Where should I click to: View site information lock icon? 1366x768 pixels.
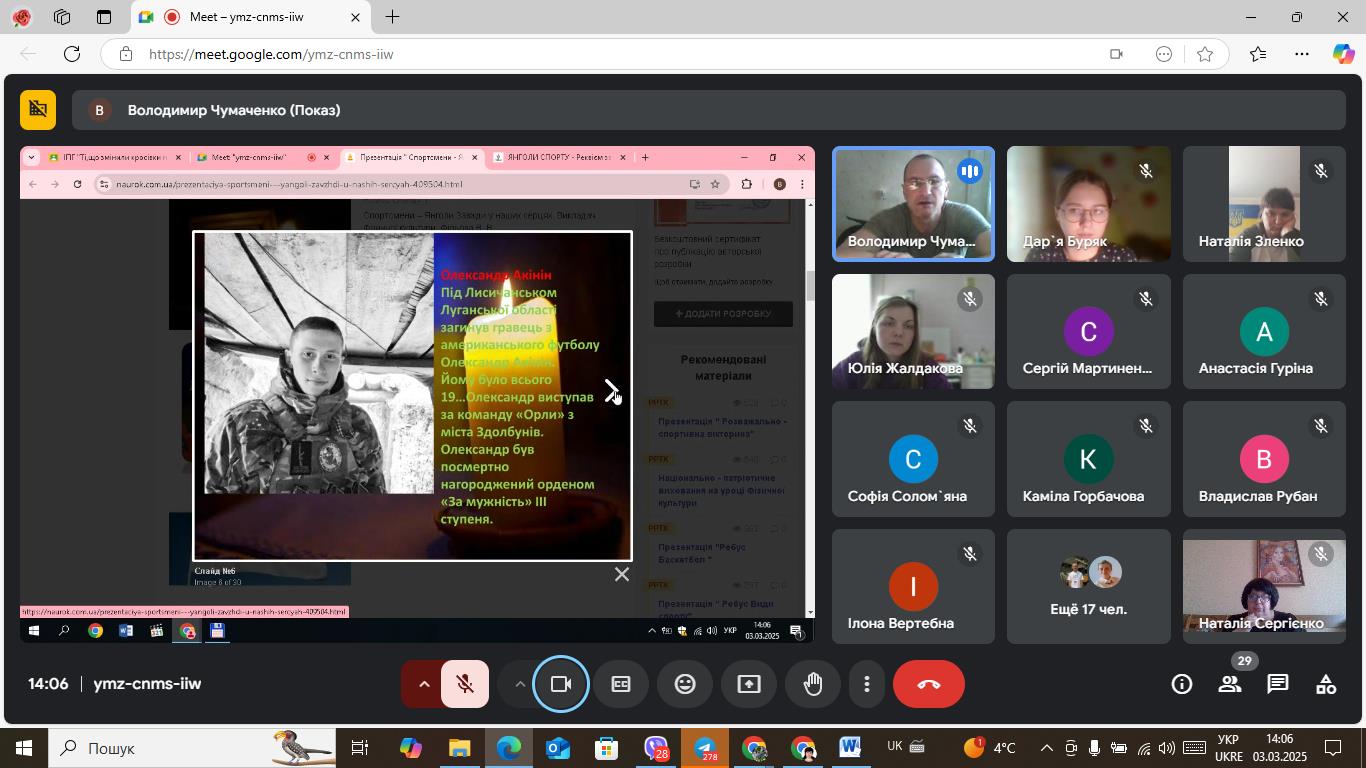(x=126, y=54)
